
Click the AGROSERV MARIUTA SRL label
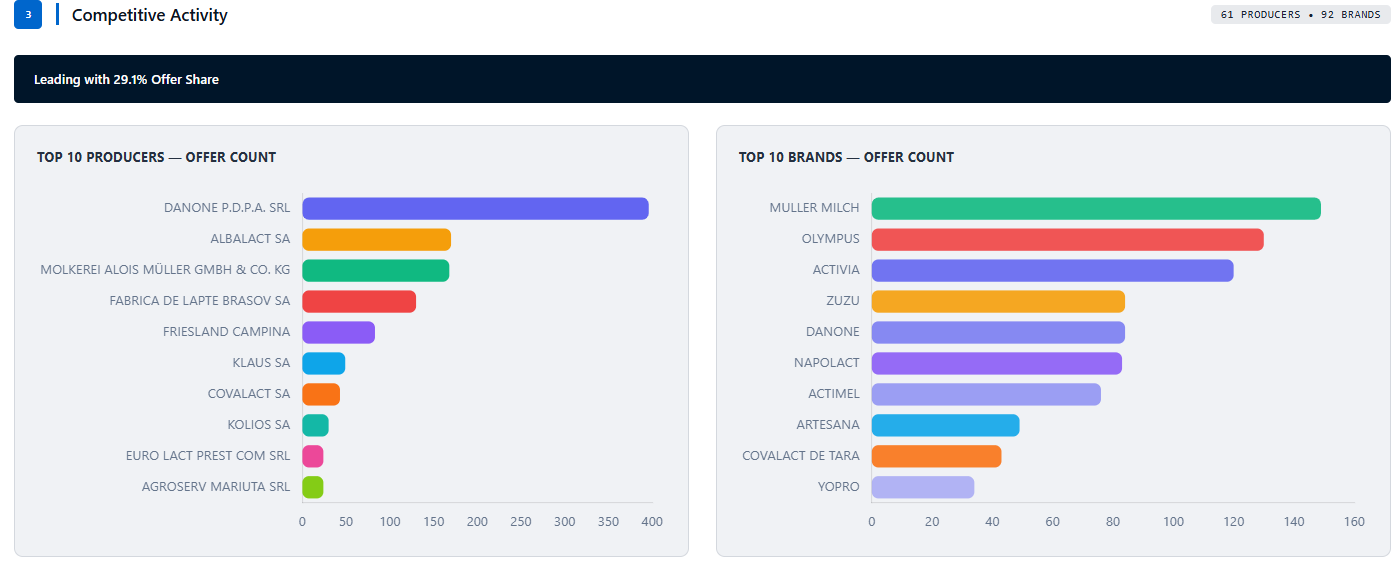tap(216, 487)
